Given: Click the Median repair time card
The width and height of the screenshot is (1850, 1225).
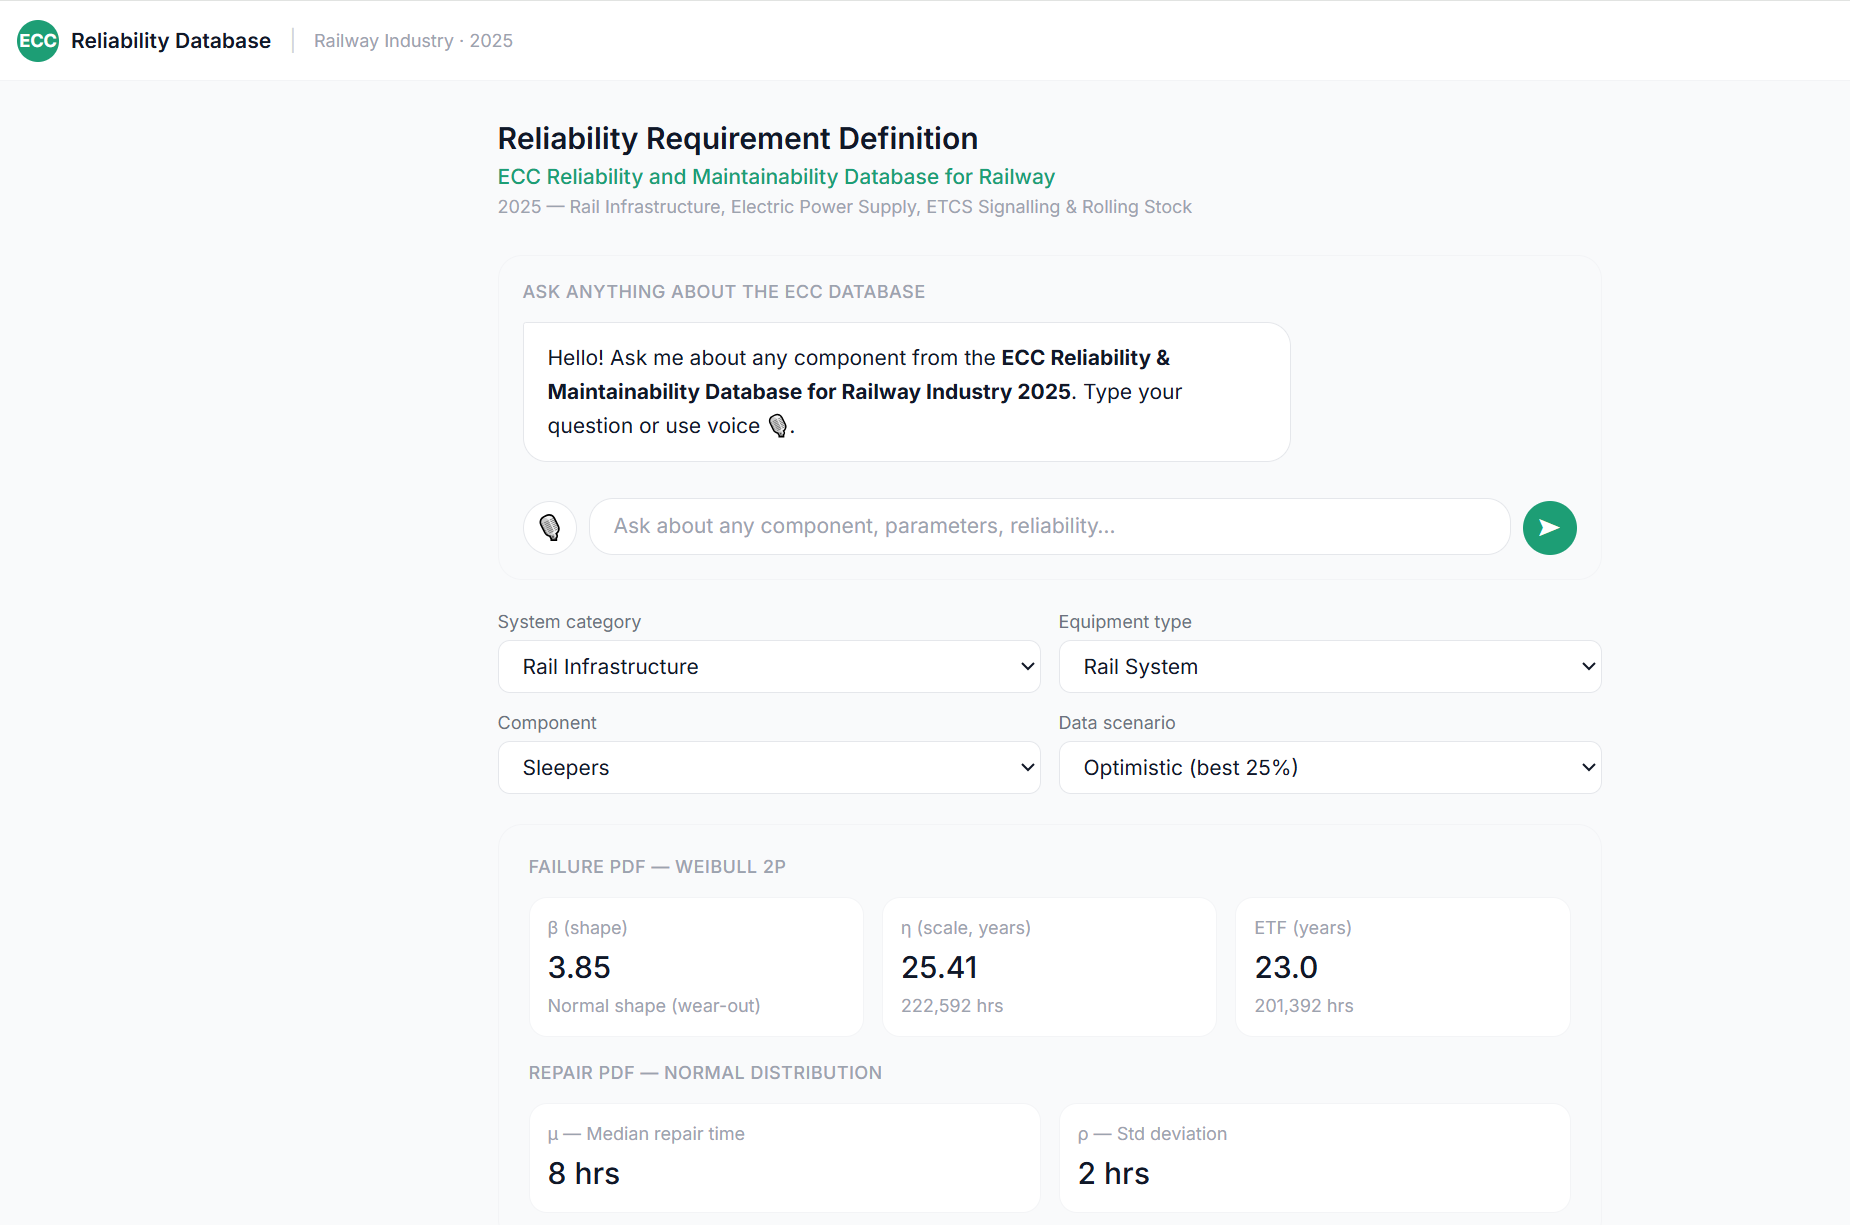Looking at the screenshot, I should tap(785, 1158).
